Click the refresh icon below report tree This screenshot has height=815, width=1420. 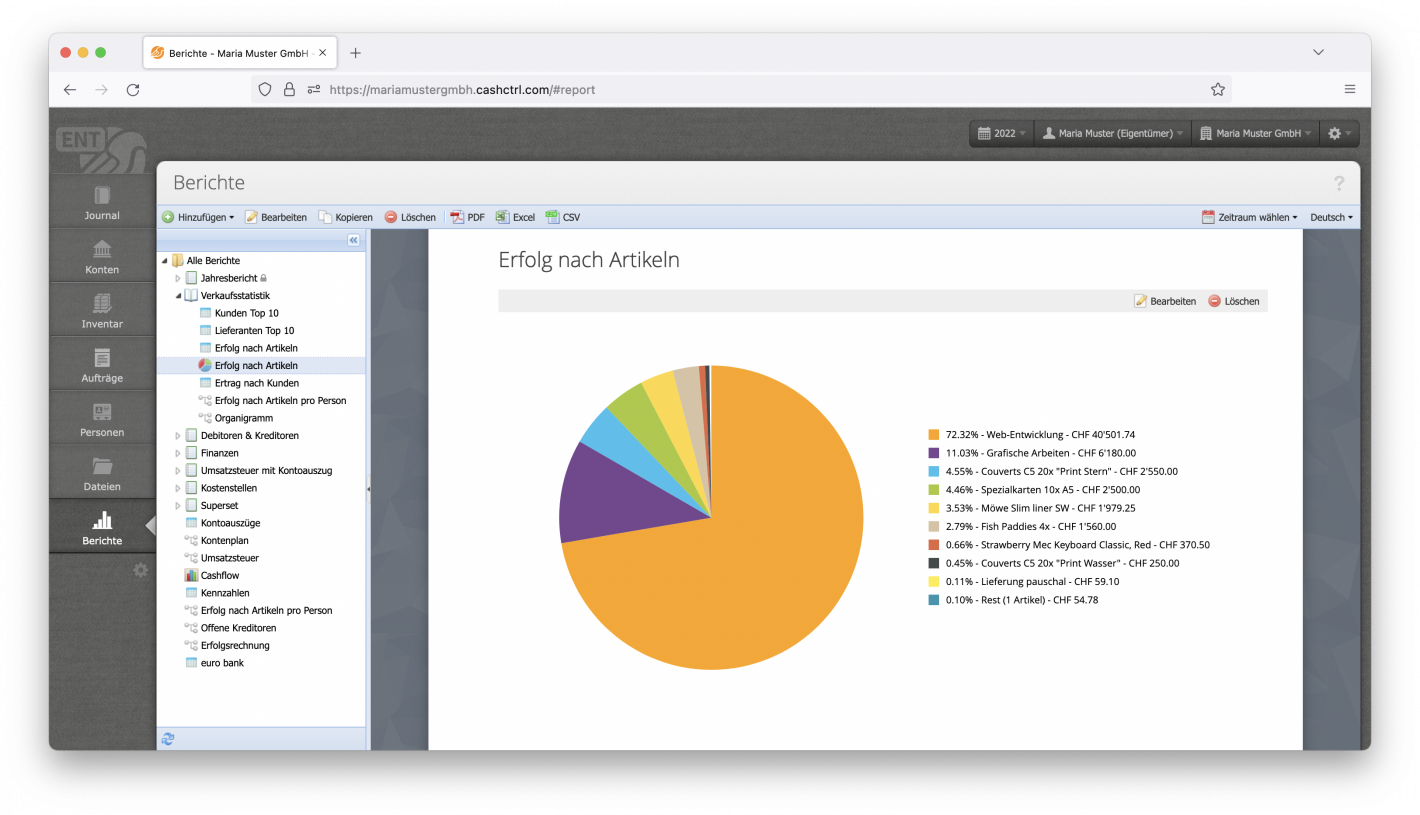point(168,739)
